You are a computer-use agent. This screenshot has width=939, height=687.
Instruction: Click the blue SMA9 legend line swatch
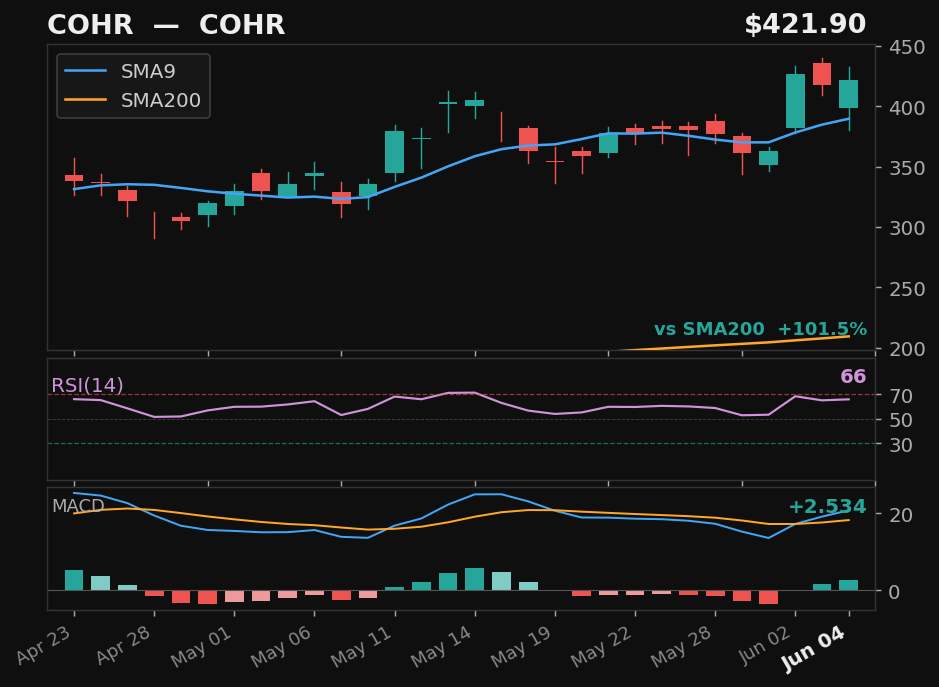point(85,71)
